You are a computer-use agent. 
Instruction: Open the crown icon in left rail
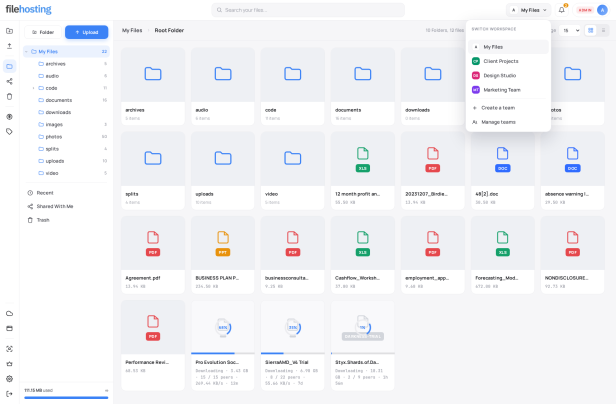tap(9, 364)
